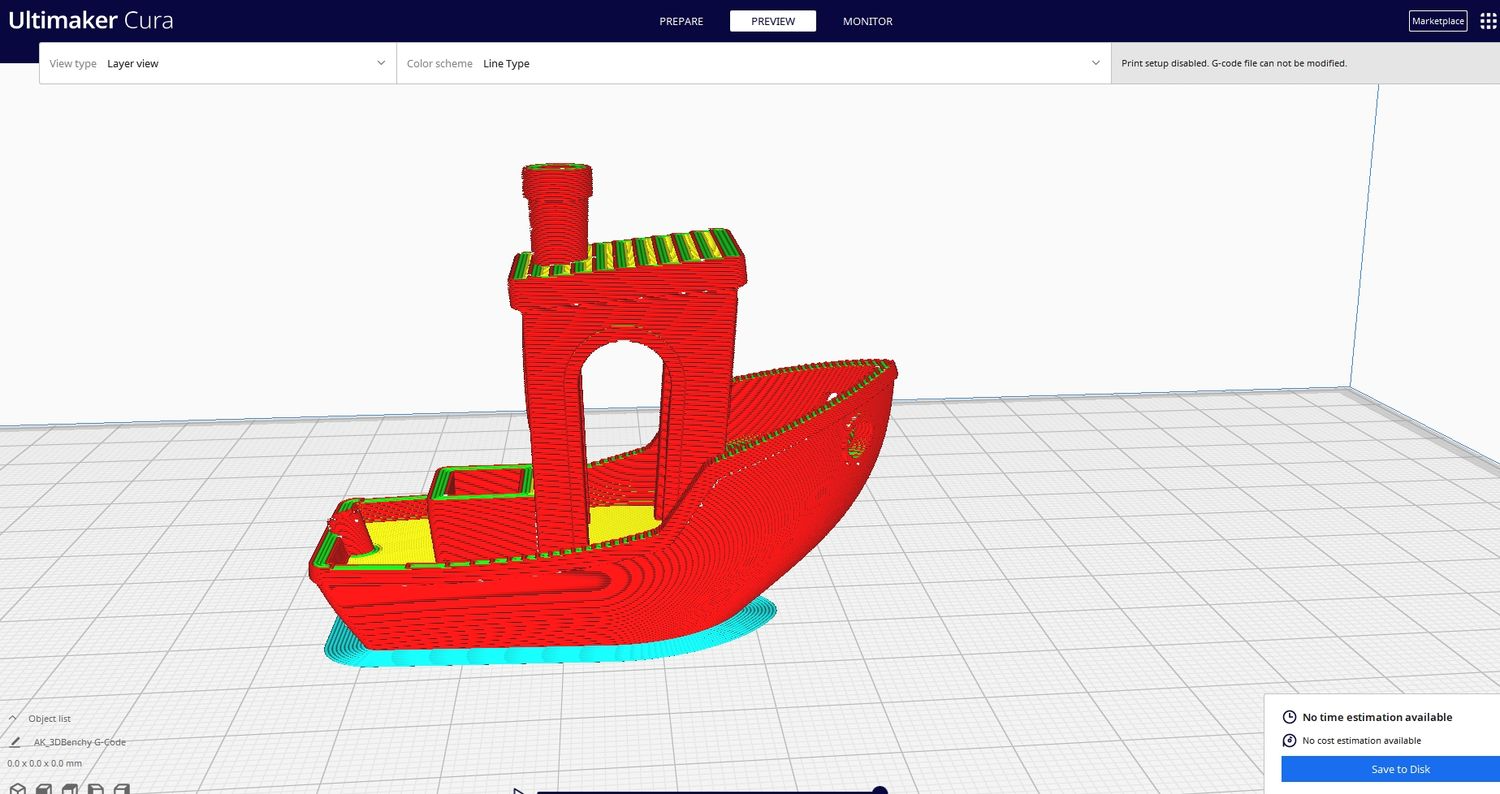Switch to the PREPARE stage tab
Image resolution: width=1500 pixels, height=794 pixels.
(681, 21)
